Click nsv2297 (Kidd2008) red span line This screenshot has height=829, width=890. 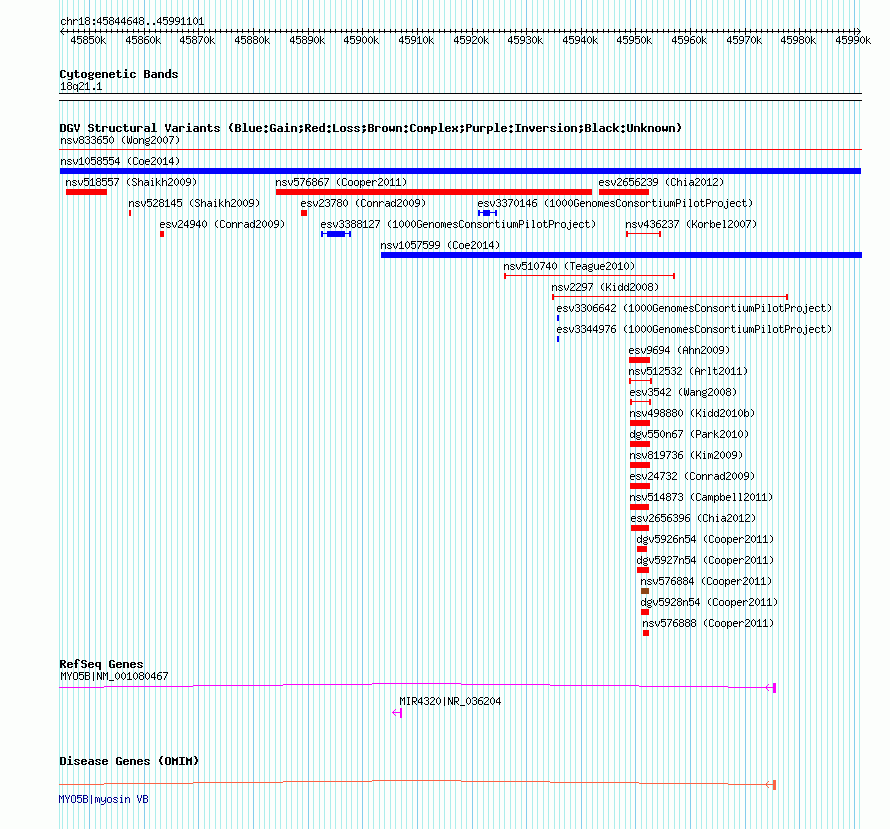(x=670, y=297)
